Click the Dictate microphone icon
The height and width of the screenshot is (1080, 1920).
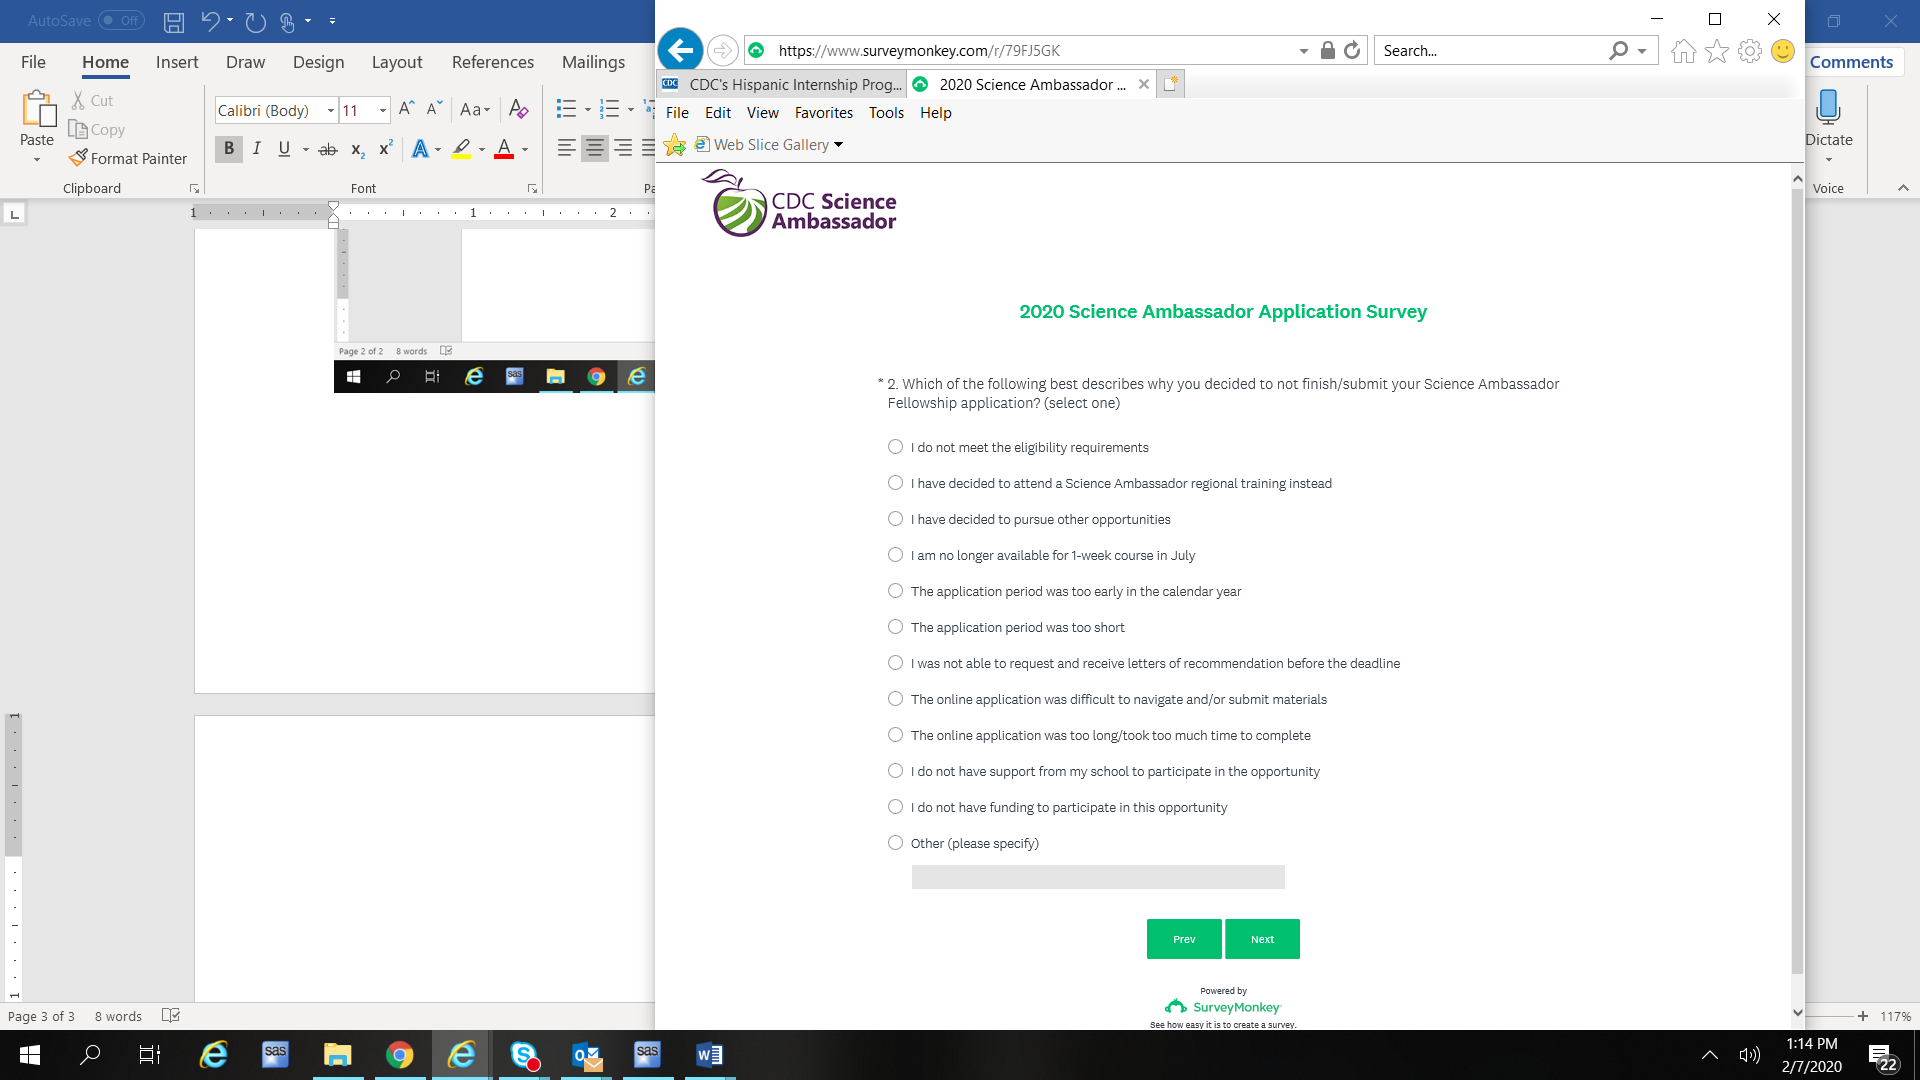coord(1828,106)
